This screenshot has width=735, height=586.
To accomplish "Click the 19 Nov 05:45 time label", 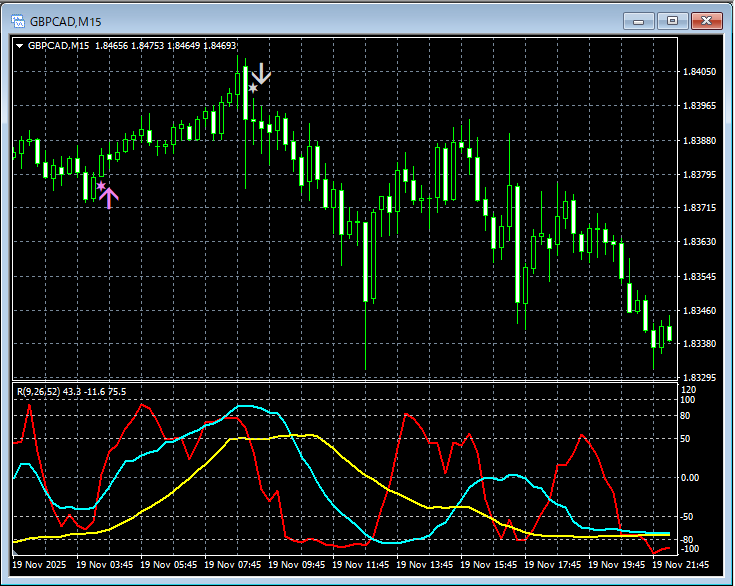I will (x=169, y=564).
